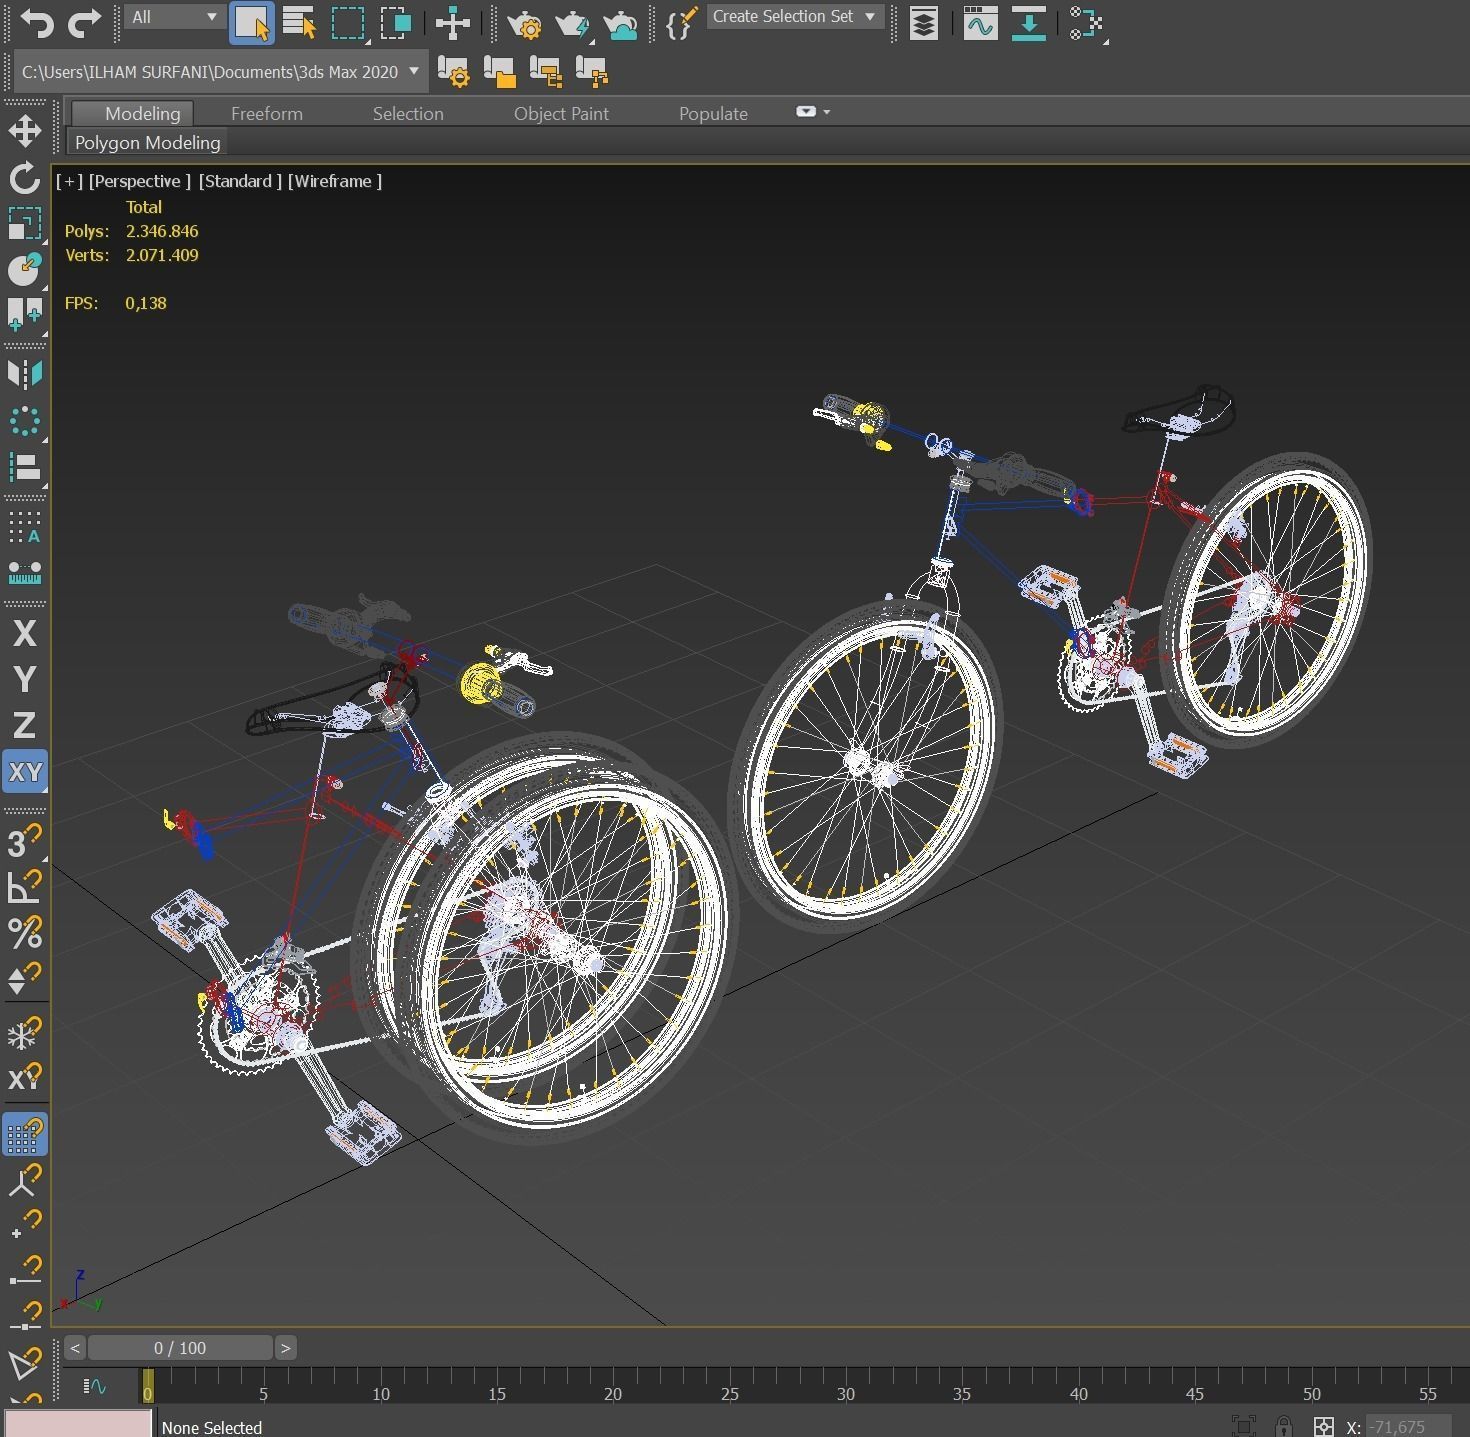Image resolution: width=1470 pixels, height=1437 pixels.
Task: Click the Render Production teapot icon
Action: click(x=572, y=23)
